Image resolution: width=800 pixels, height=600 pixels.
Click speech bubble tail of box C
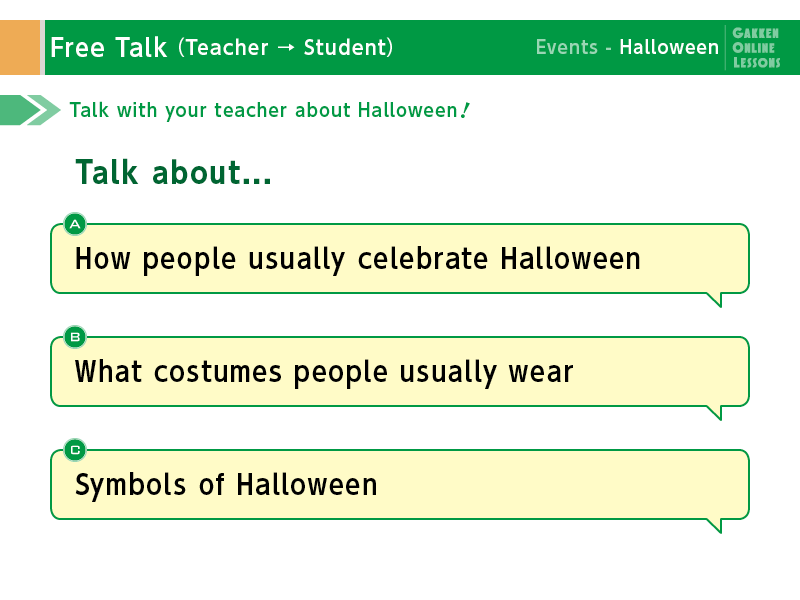pyautogui.click(x=714, y=526)
